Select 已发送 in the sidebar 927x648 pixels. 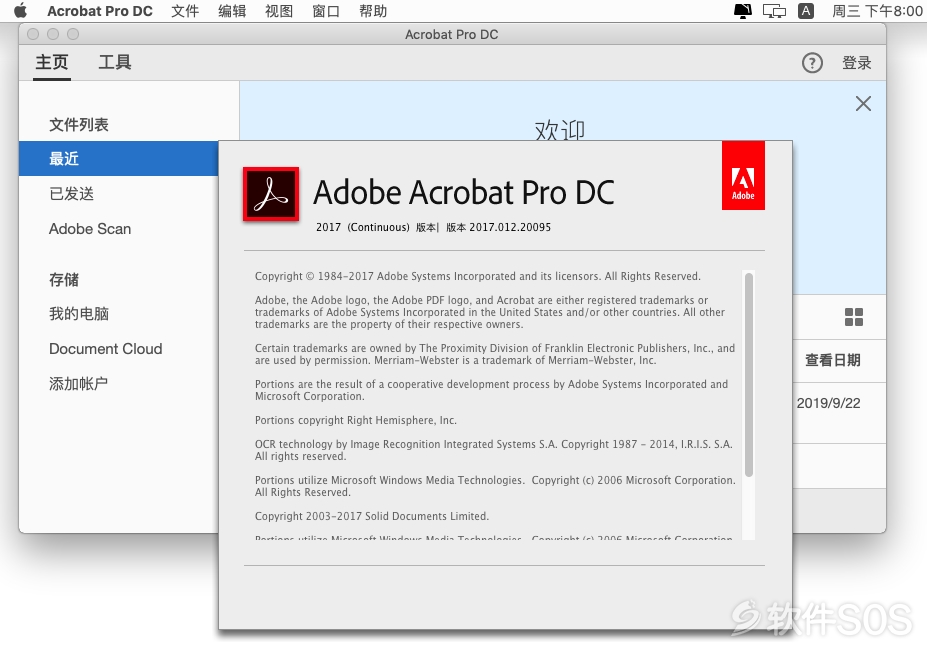point(72,194)
